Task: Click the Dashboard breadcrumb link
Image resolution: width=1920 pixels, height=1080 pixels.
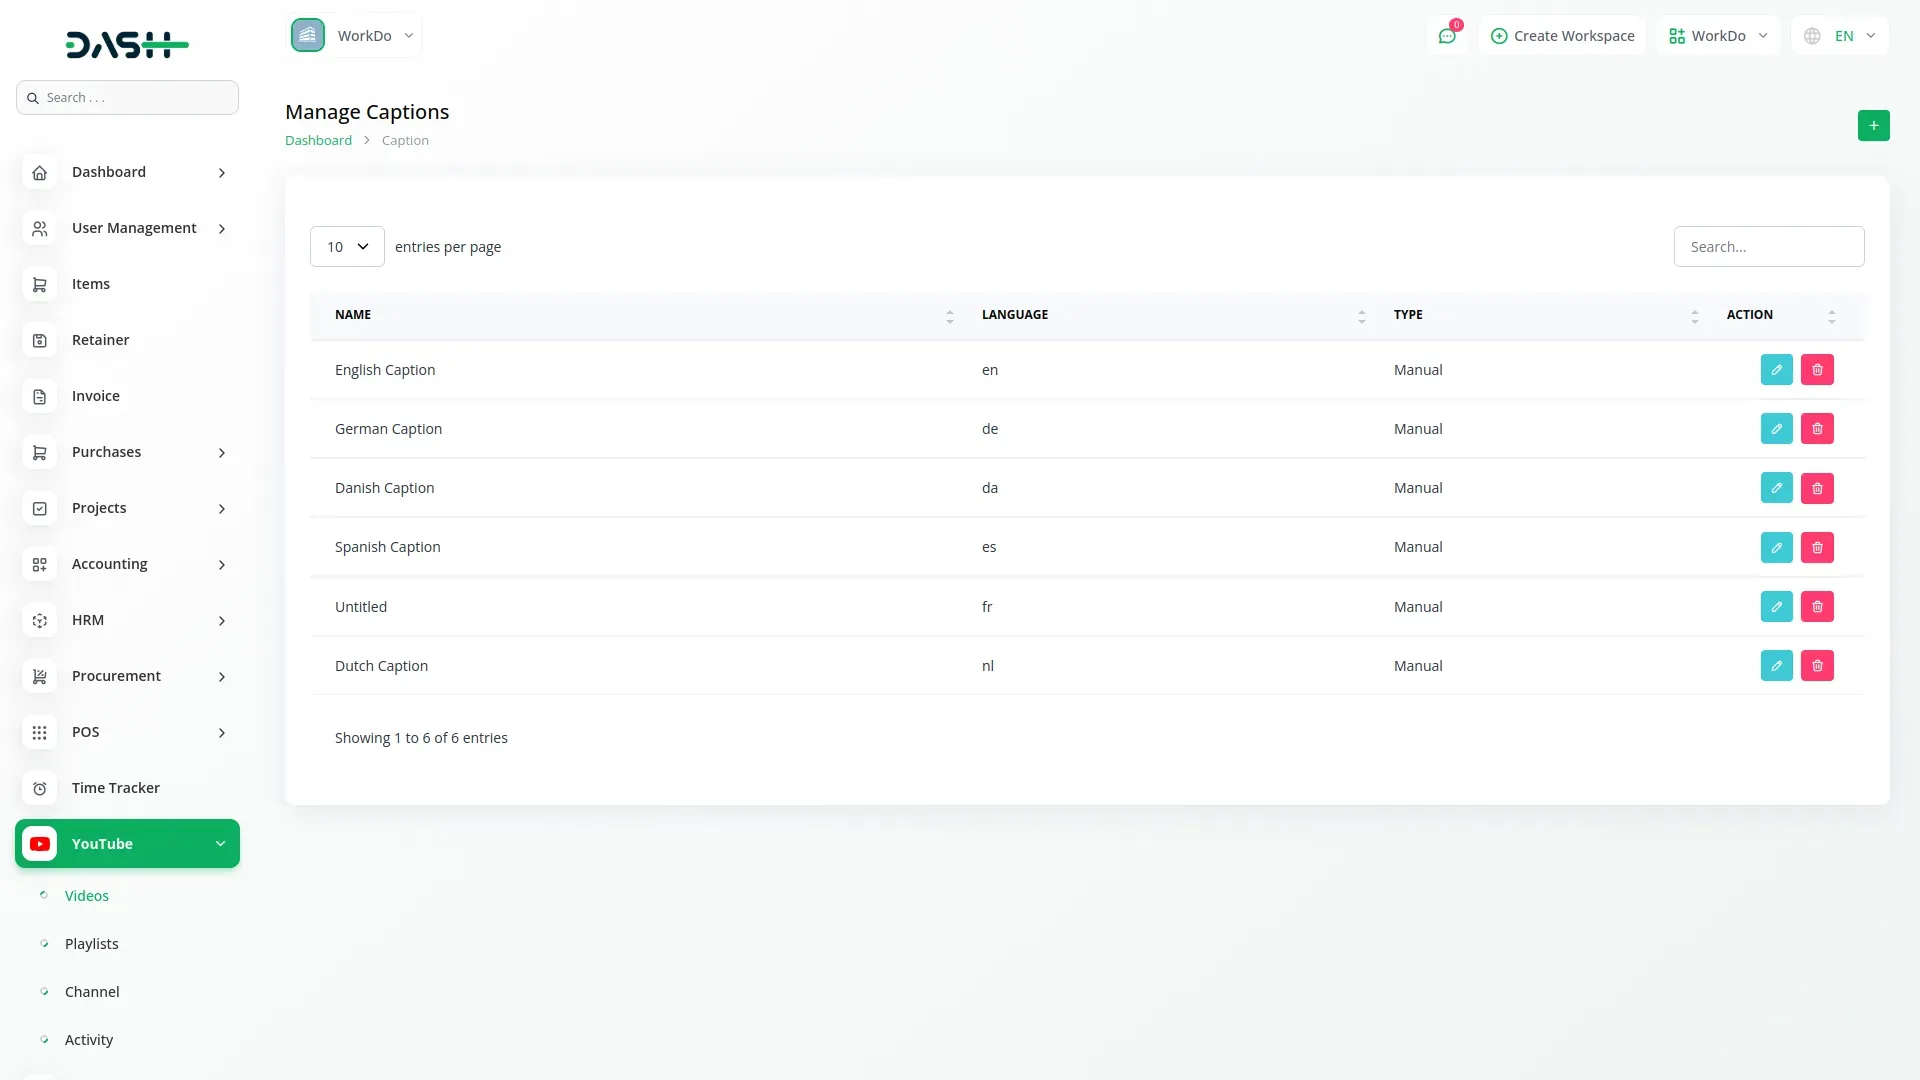Action: [x=318, y=139]
